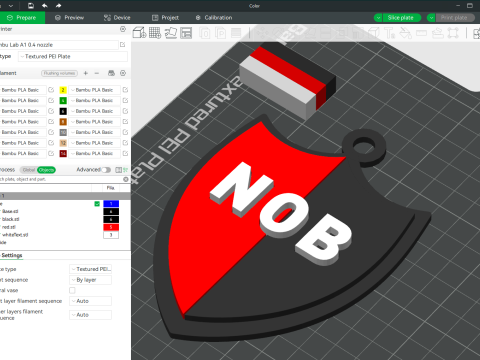This screenshot has width=480, height=360.
Task: Click the Save project icon in title bar
Action: [x=31, y=6]
